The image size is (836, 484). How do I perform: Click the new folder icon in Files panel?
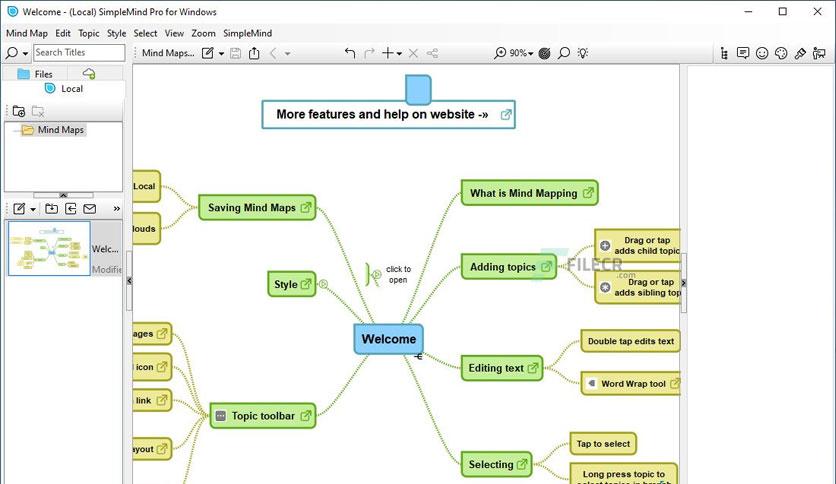19,111
